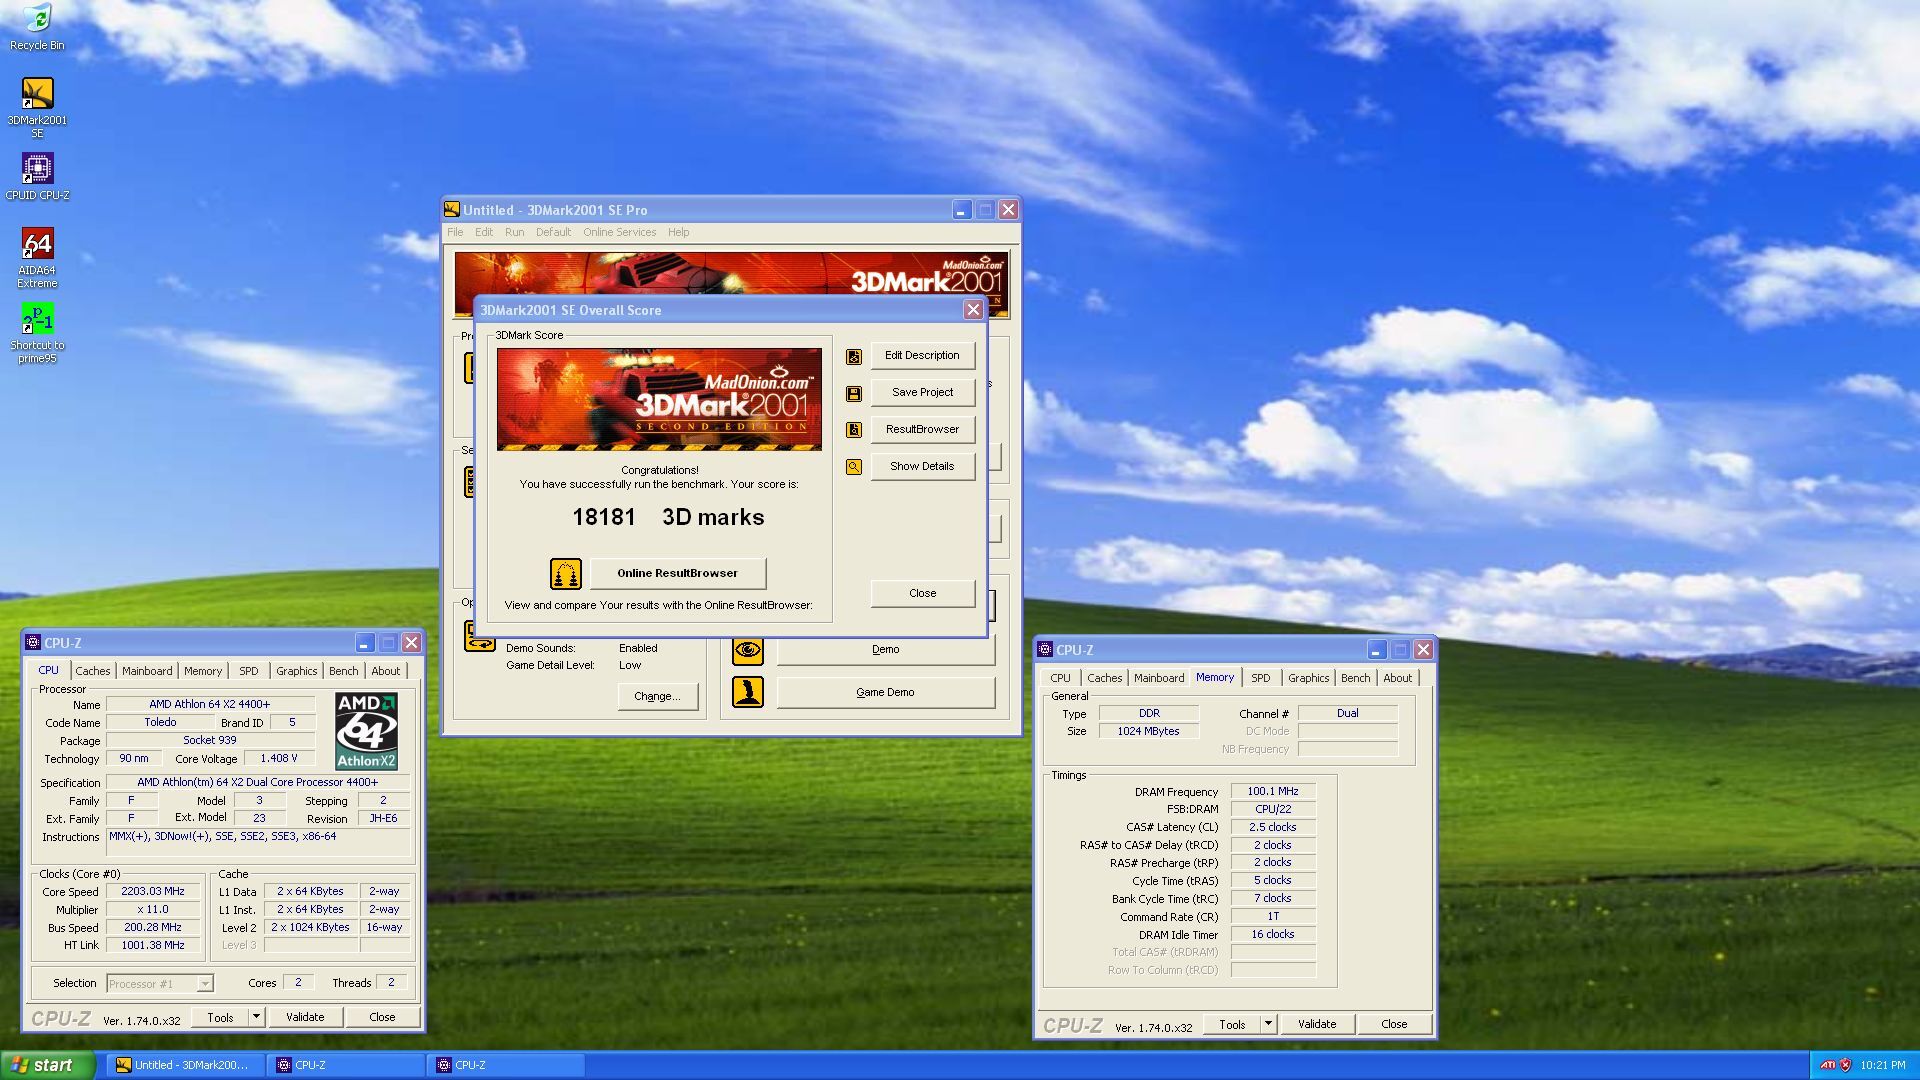
Task: Click the ResultBrowser document icon
Action: click(854, 430)
